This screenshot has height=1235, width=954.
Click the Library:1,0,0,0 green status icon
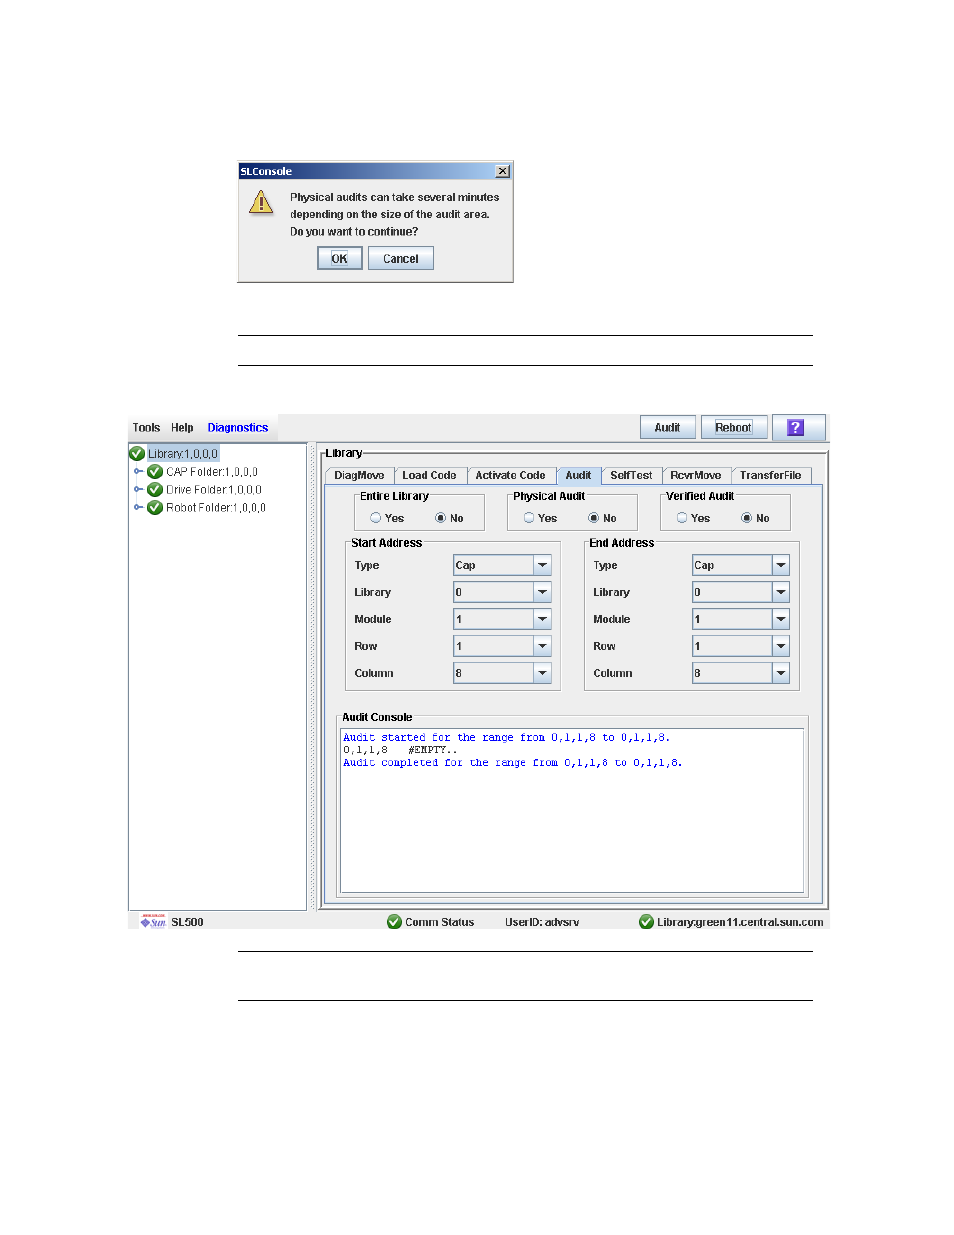tap(137, 454)
